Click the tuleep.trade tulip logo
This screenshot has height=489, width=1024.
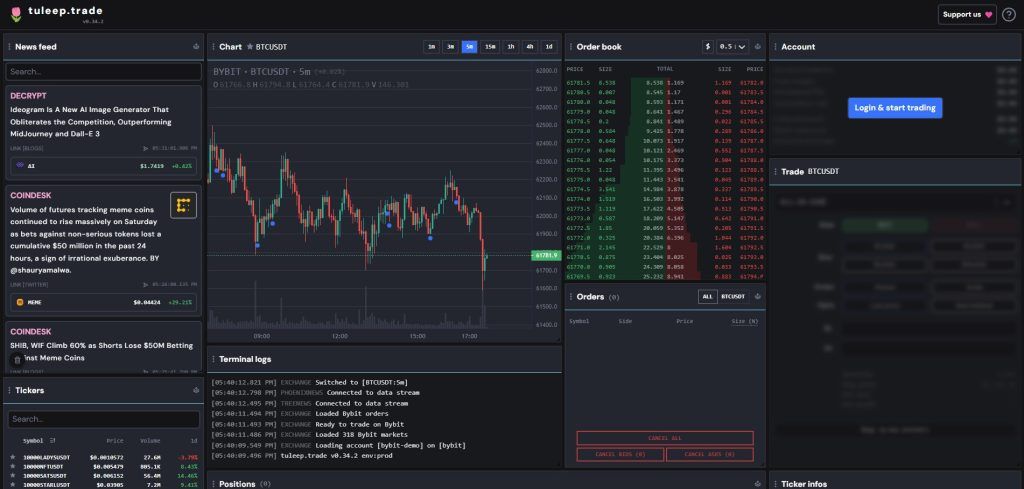(15, 12)
